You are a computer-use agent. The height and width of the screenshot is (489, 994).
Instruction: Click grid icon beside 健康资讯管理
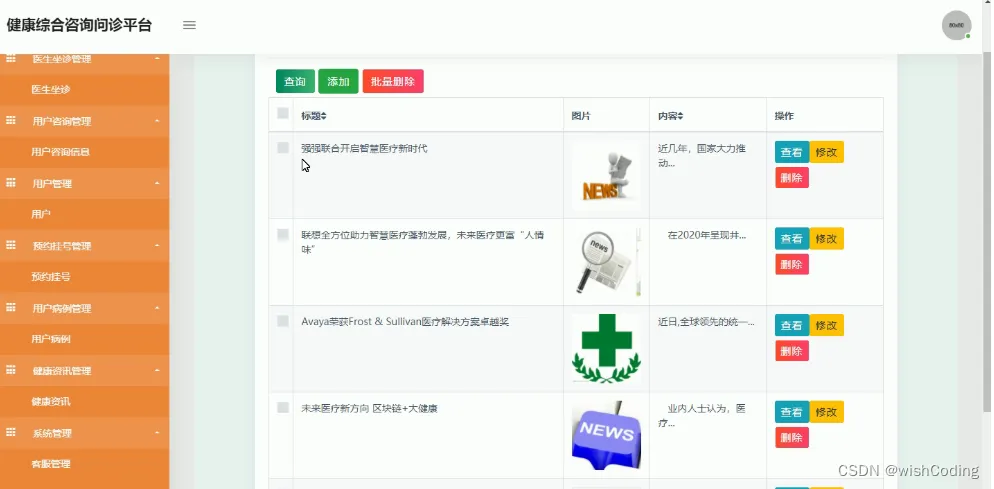click(x=11, y=370)
